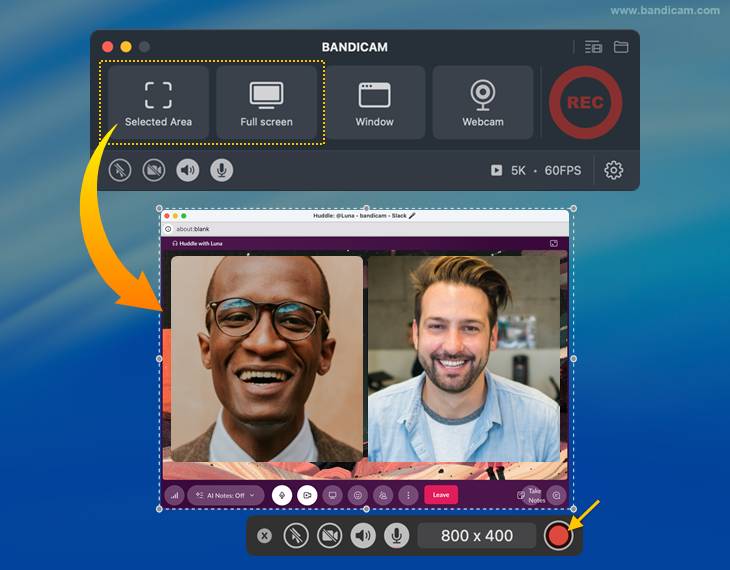Toggle microphone in Bandicam main window
Image resolution: width=730 pixels, height=570 pixels.
[x=222, y=170]
